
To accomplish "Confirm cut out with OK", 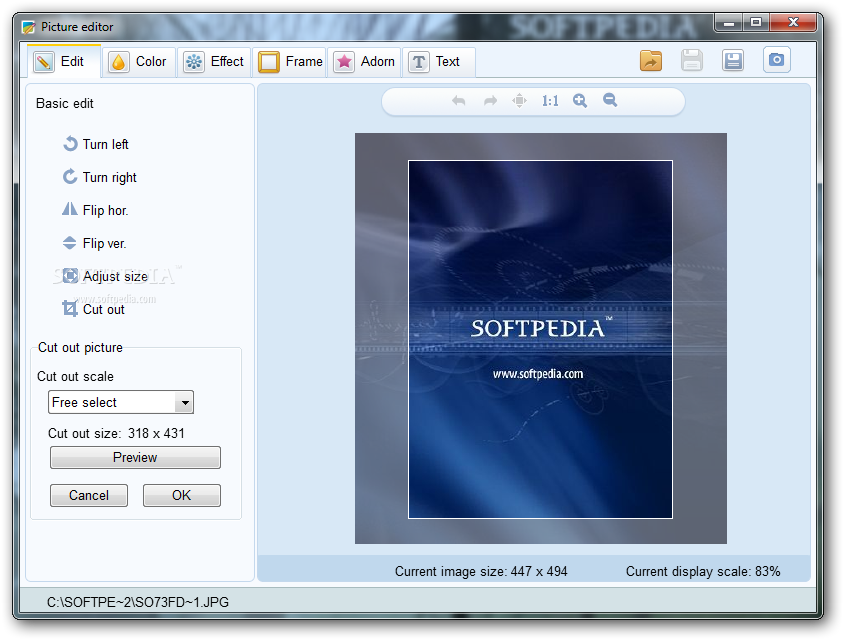I will pos(181,495).
